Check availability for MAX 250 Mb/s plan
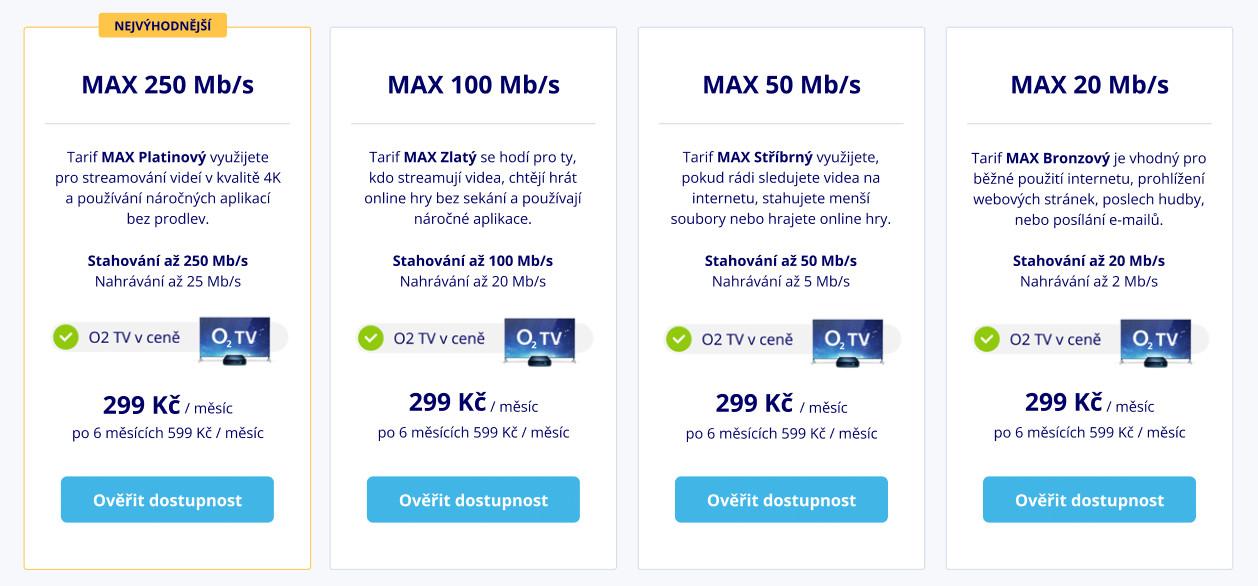The image size is (1258, 586). tap(167, 500)
